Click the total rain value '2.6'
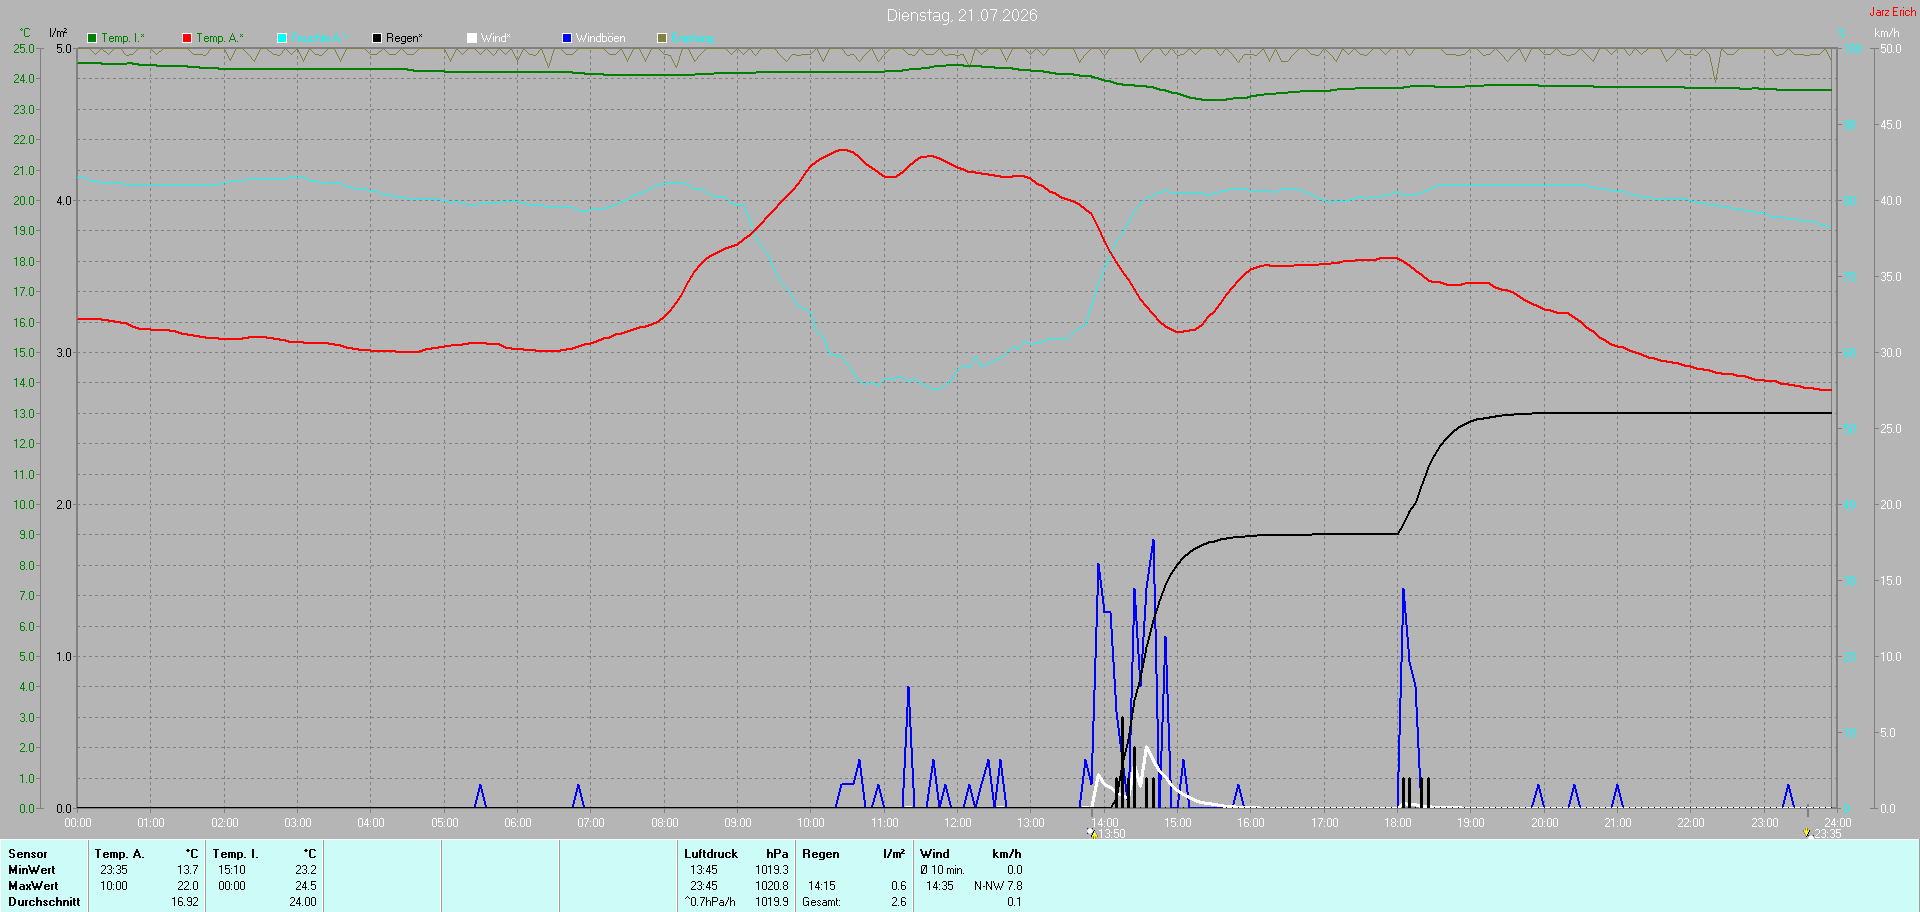Viewport: 1920px width, 912px height. tap(899, 902)
